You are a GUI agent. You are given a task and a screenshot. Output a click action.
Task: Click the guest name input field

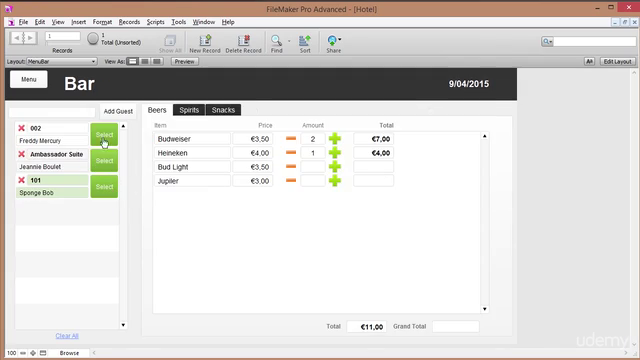click(52, 112)
